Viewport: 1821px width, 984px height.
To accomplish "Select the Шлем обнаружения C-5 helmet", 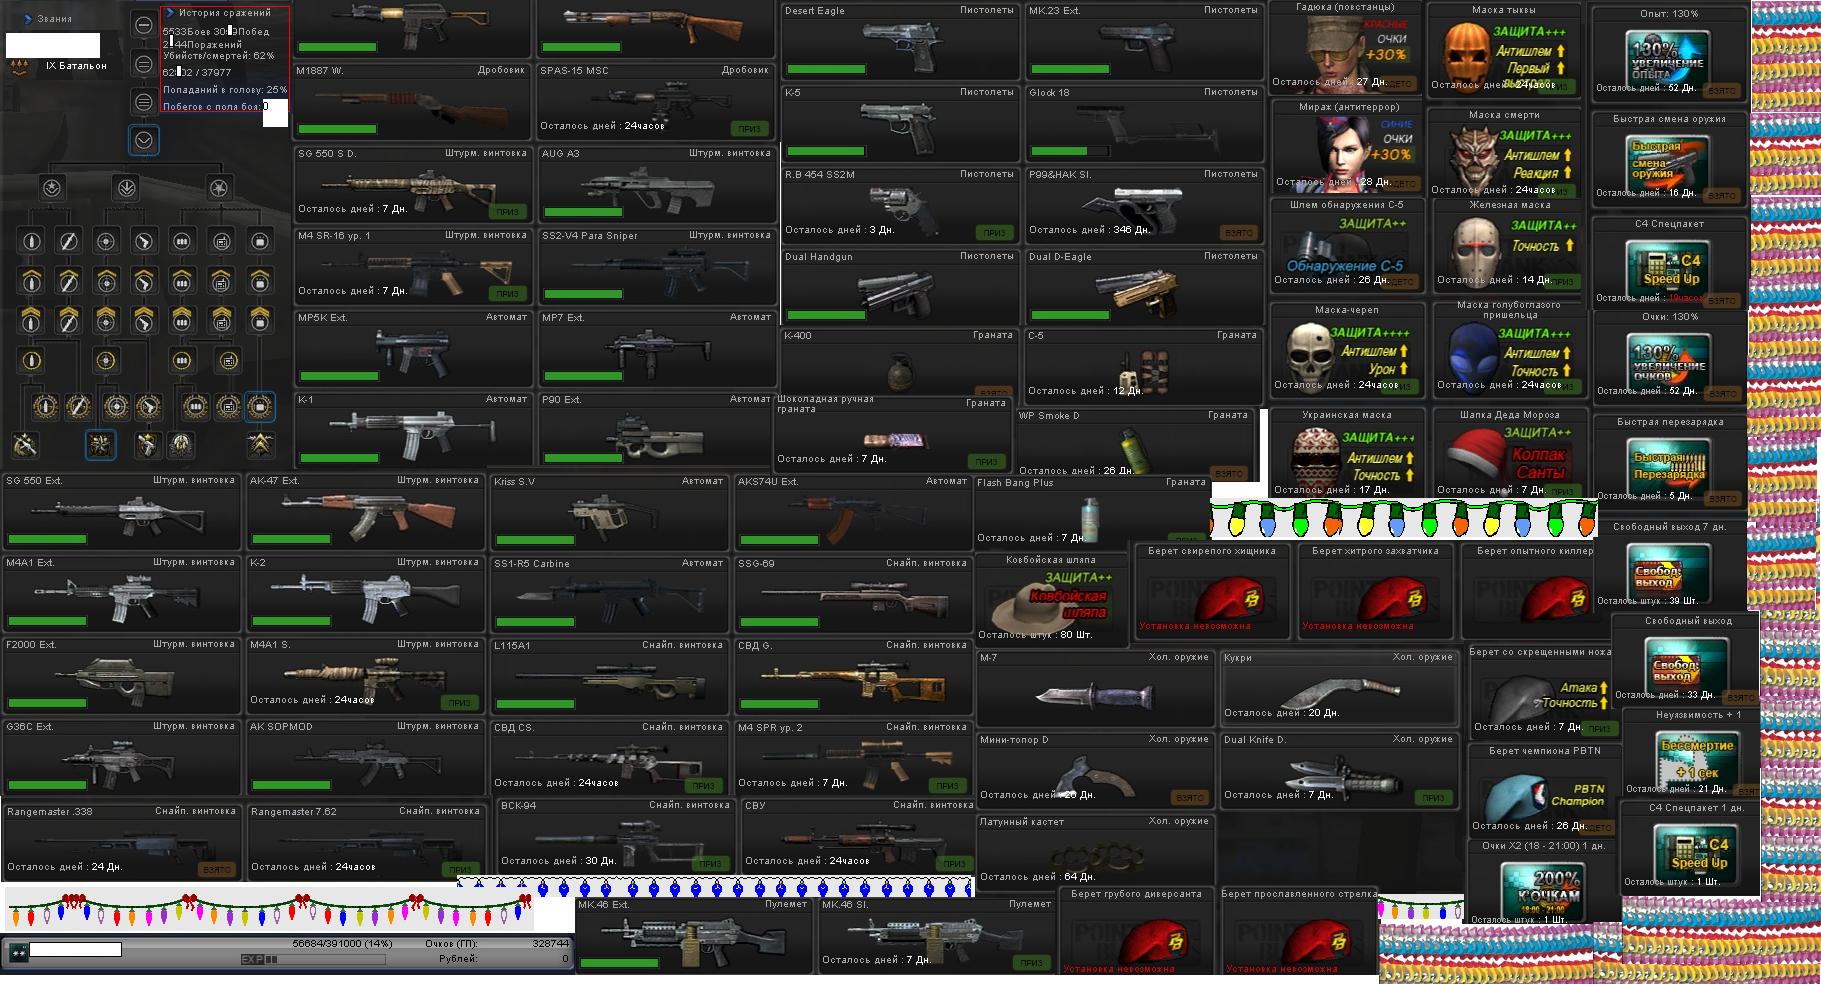I will click(1347, 245).
